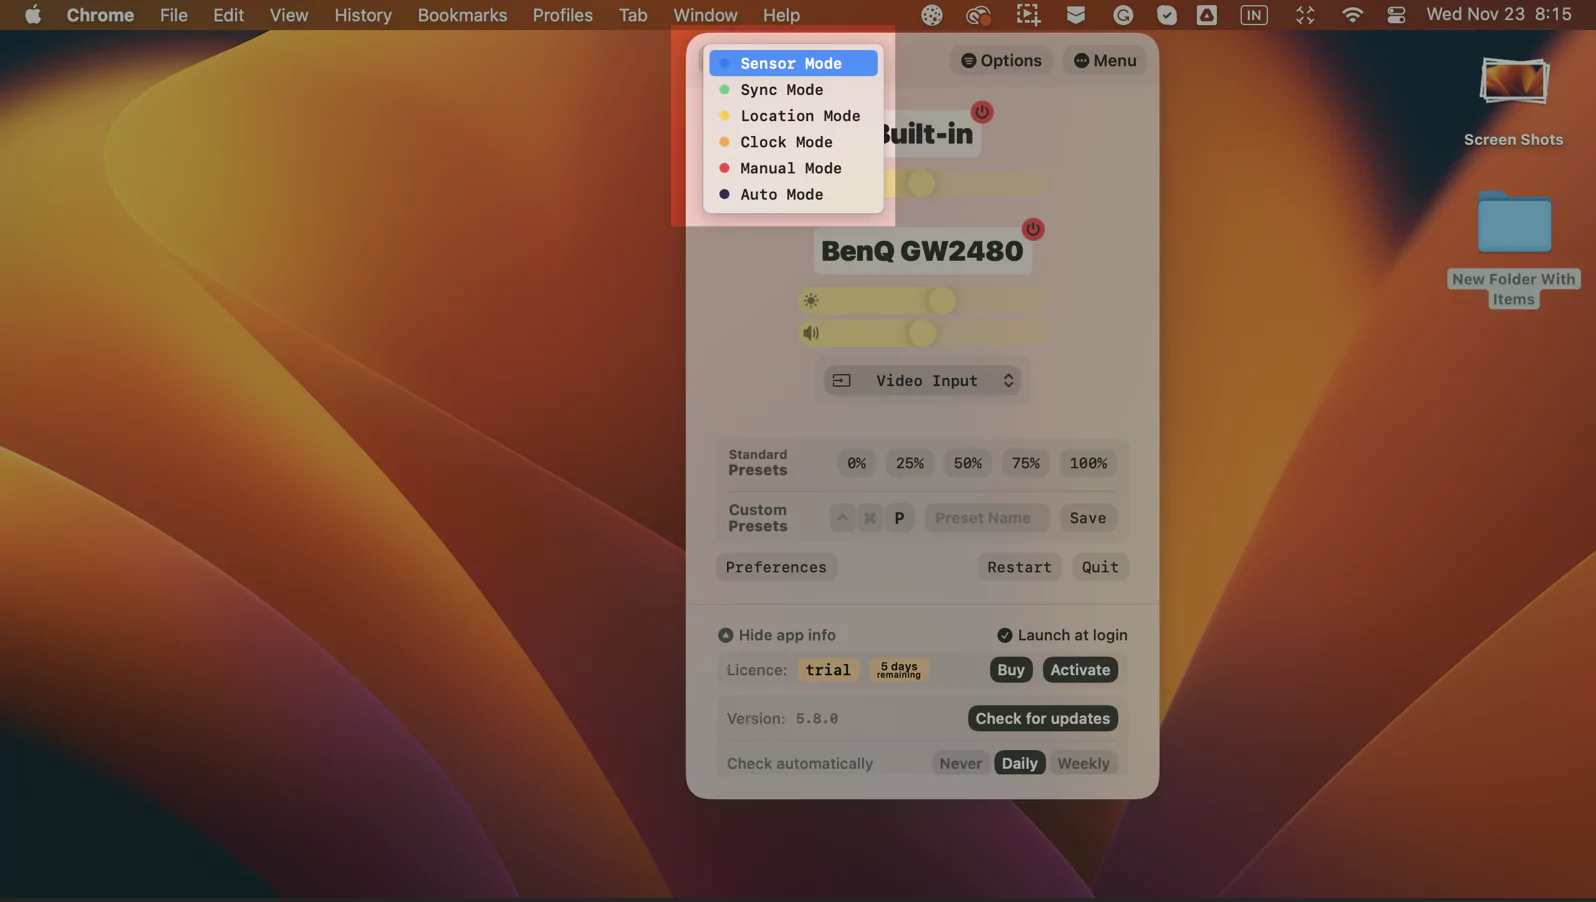This screenshot has height=902, width=1596.
Task: Click the BenQ volume speaker icon
Action: 811,333
